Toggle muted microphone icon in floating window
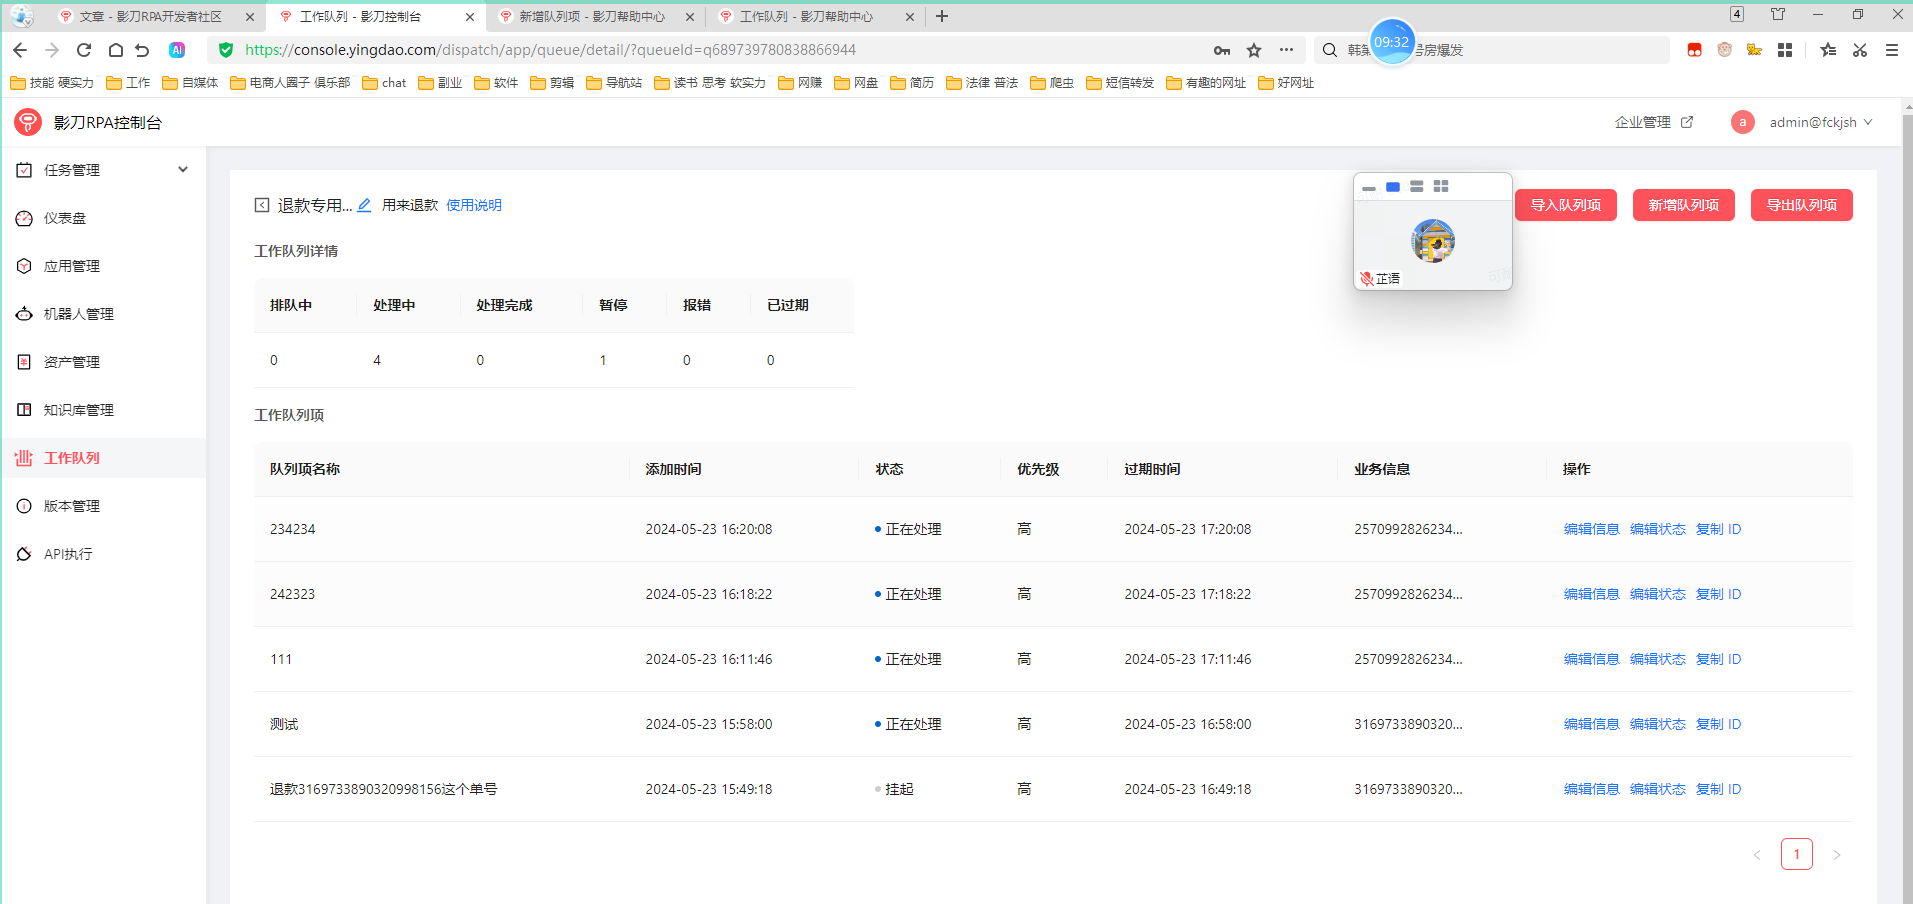 pyautogui.click(x=1366, y=279)
